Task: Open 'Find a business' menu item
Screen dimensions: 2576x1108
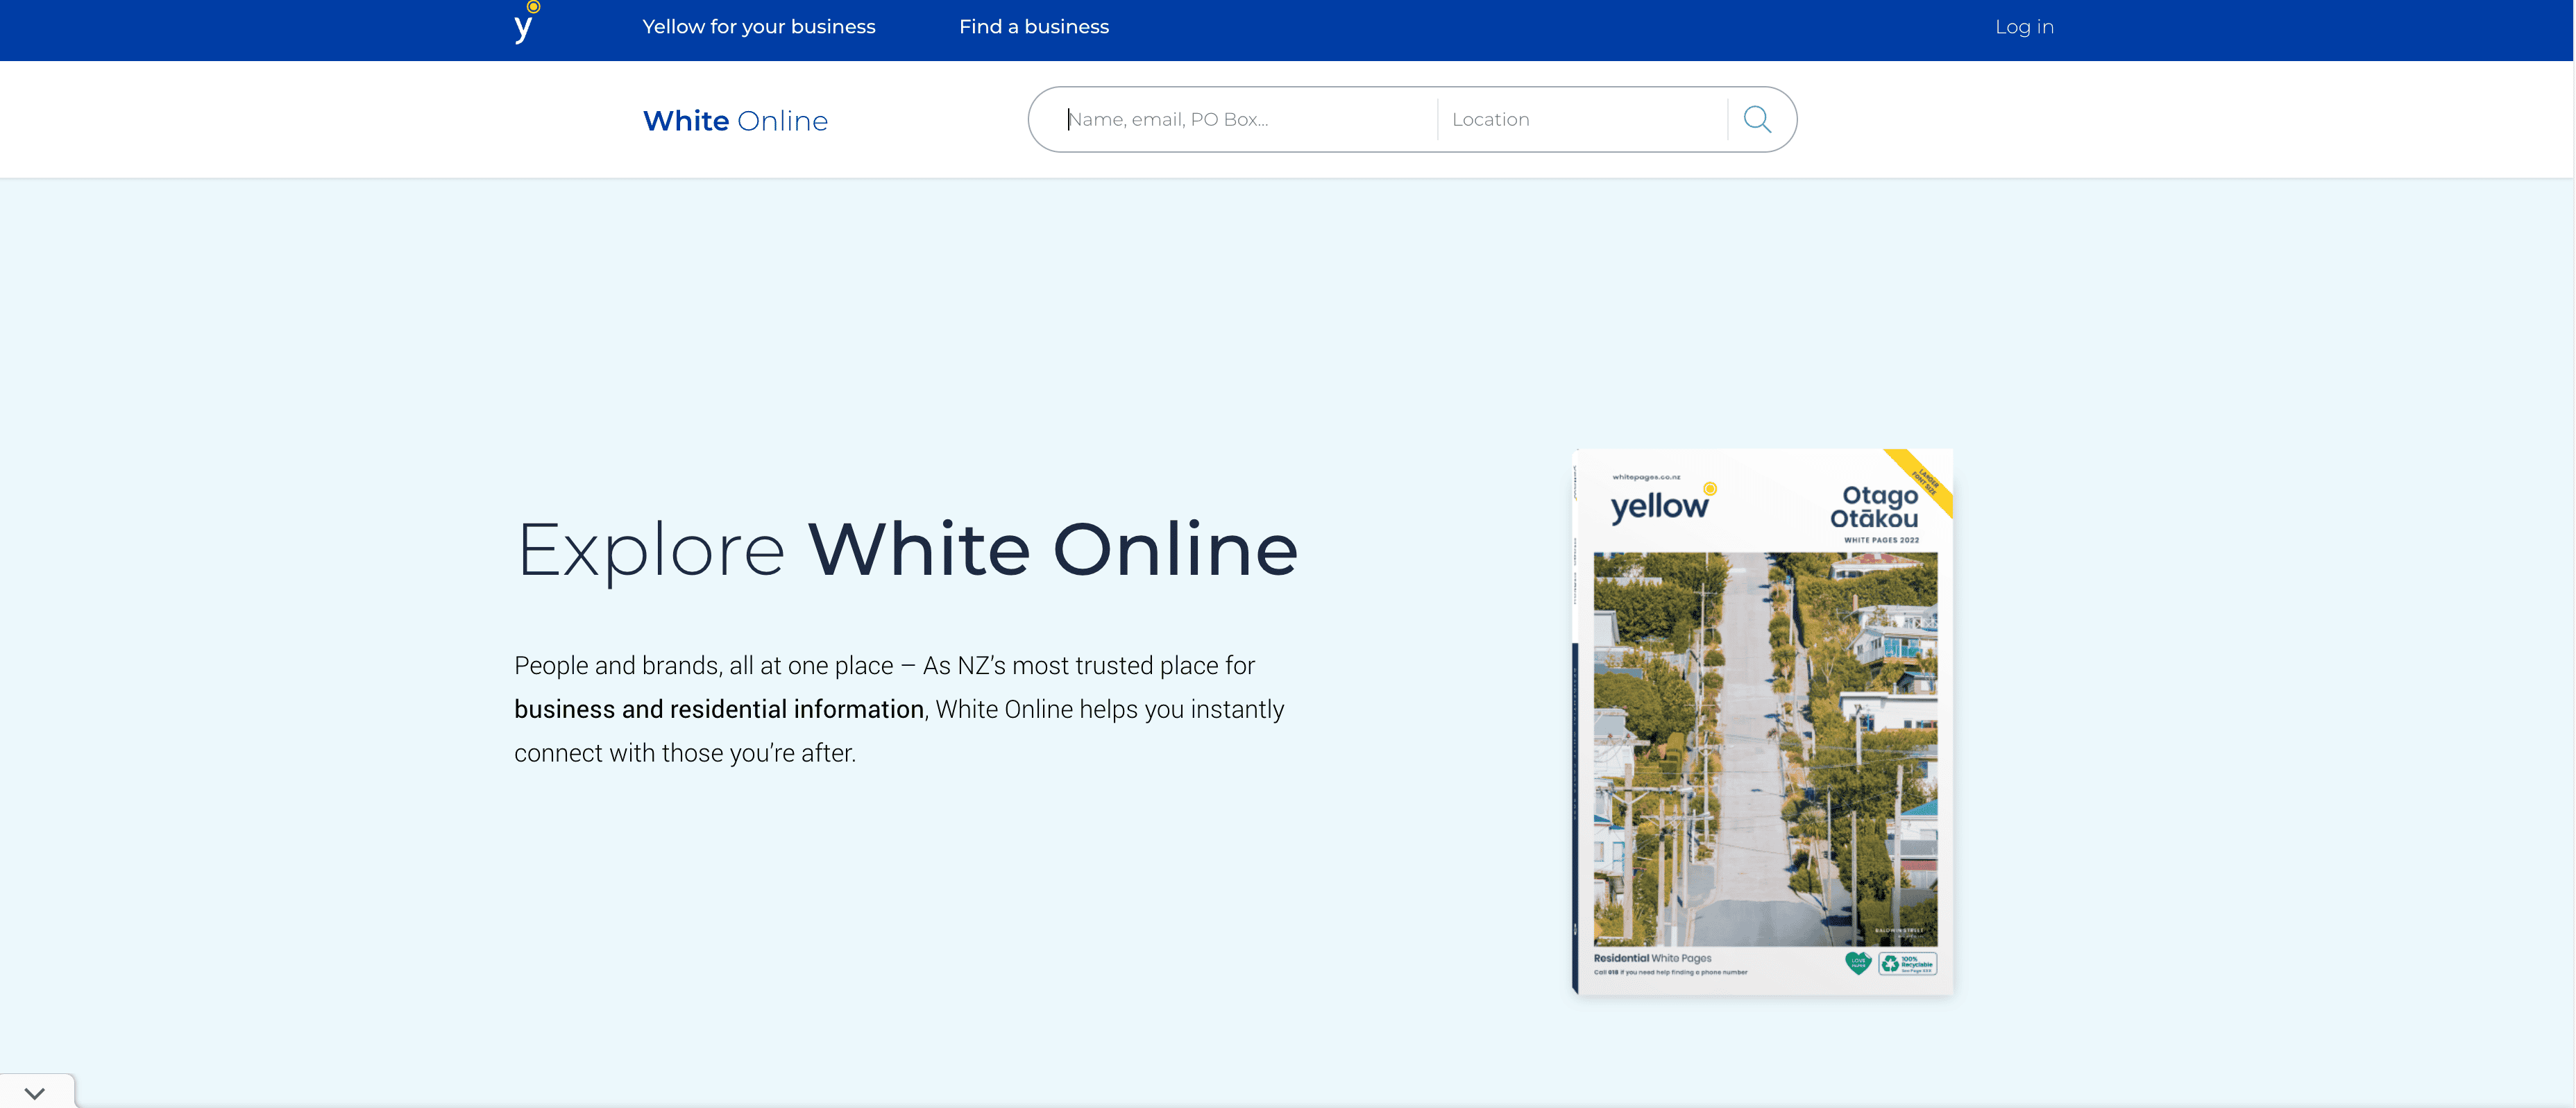Action: click(x=1033, y=27)
